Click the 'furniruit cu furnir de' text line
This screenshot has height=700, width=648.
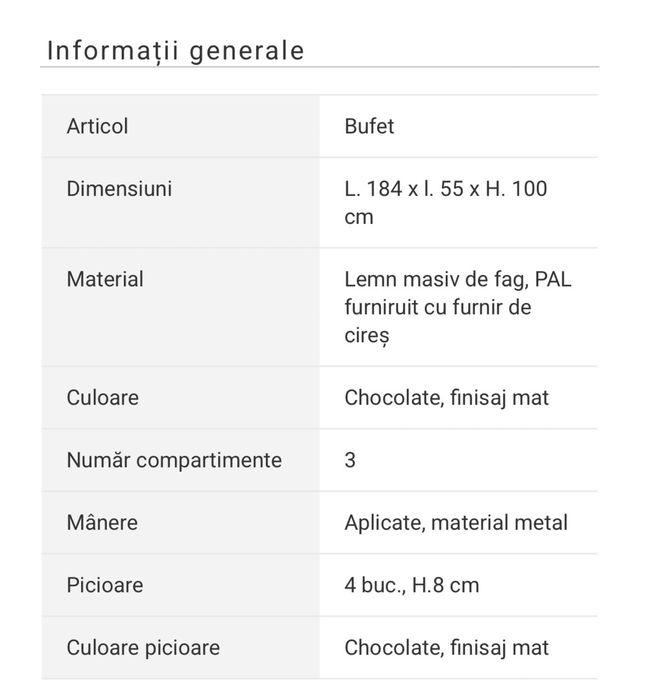pyautogui.click(x=438, y=308)
